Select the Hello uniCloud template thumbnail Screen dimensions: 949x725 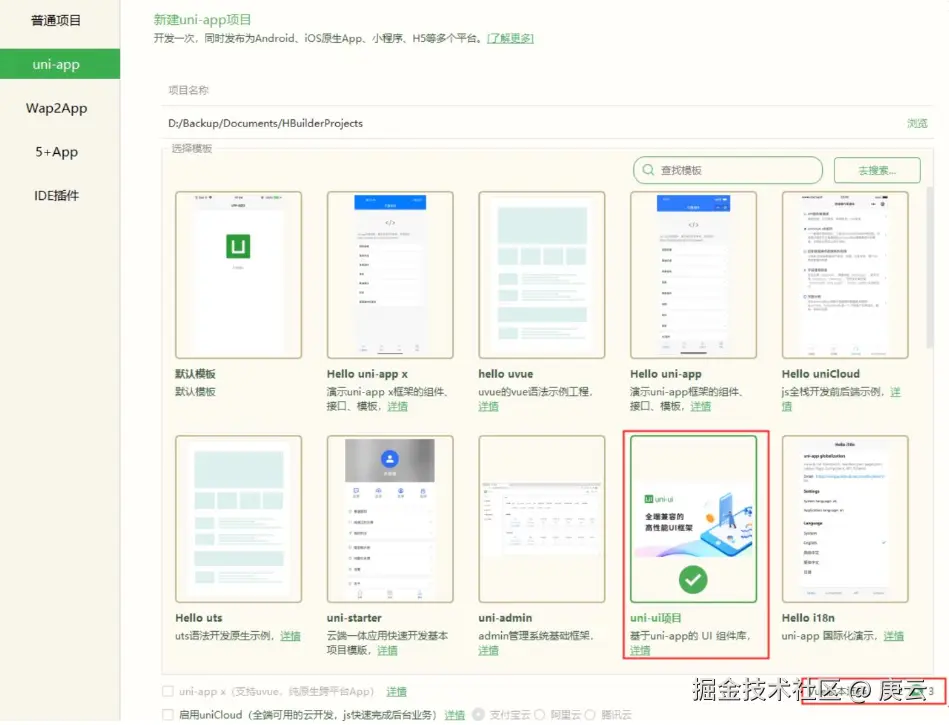(845, 275)
